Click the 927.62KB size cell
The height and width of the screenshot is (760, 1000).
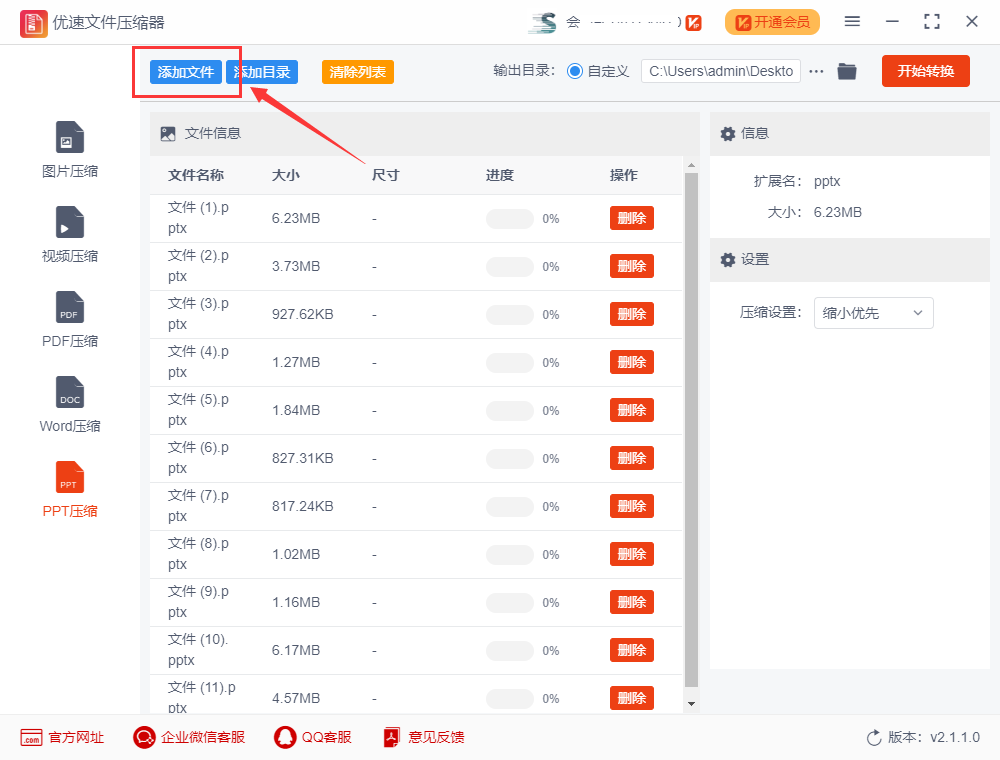(x=302, y=314)
